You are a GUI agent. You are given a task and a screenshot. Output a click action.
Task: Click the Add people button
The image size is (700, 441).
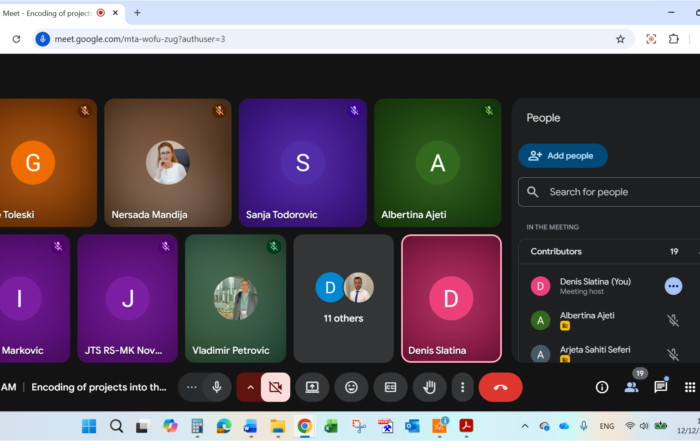coord(562,156)
